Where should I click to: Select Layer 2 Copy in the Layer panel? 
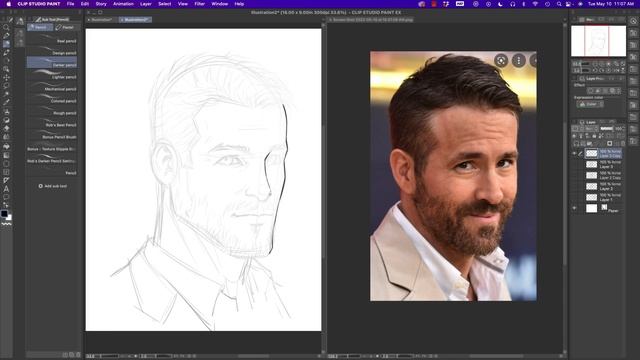click(x=603, y=176)
